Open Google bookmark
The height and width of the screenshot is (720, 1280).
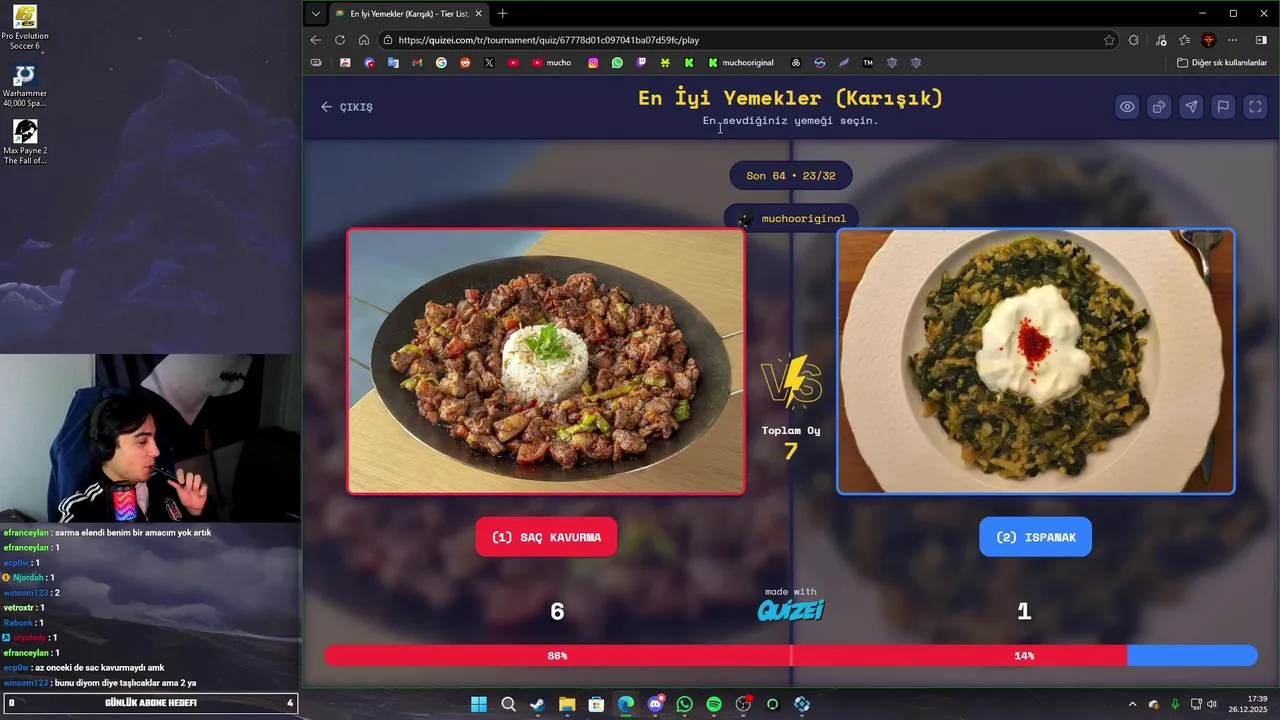tap(441, 62)
